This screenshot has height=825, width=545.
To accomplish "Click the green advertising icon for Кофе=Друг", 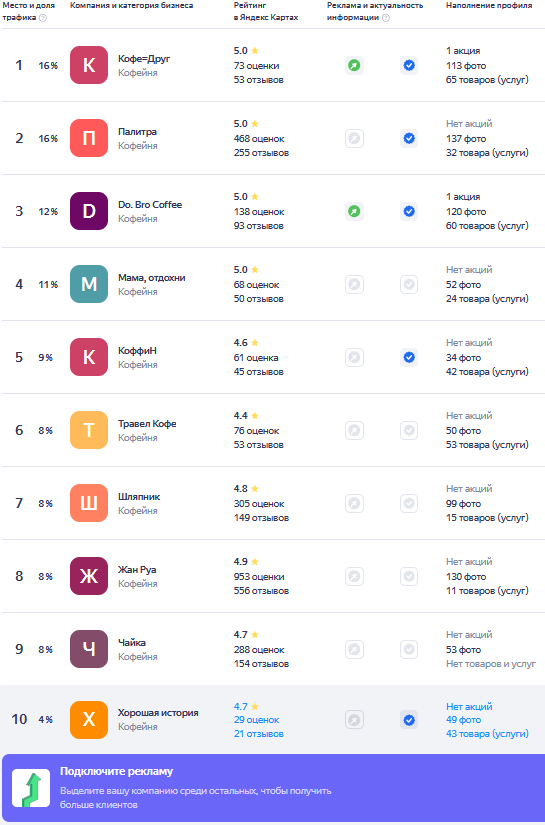I will 354,65.
